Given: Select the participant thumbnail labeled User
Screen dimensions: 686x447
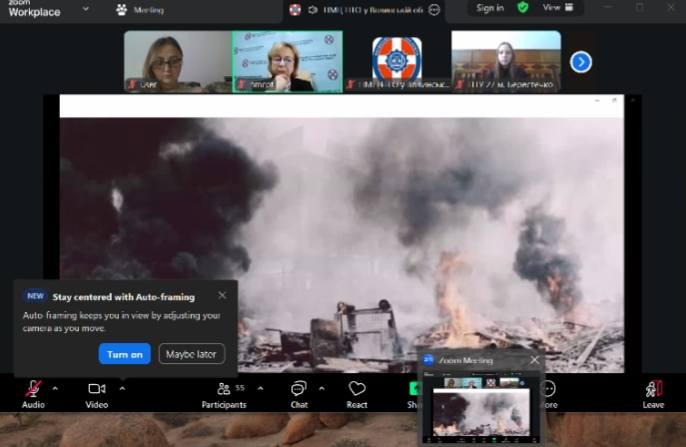Looking at the screenshot, I should coord(177,60).
